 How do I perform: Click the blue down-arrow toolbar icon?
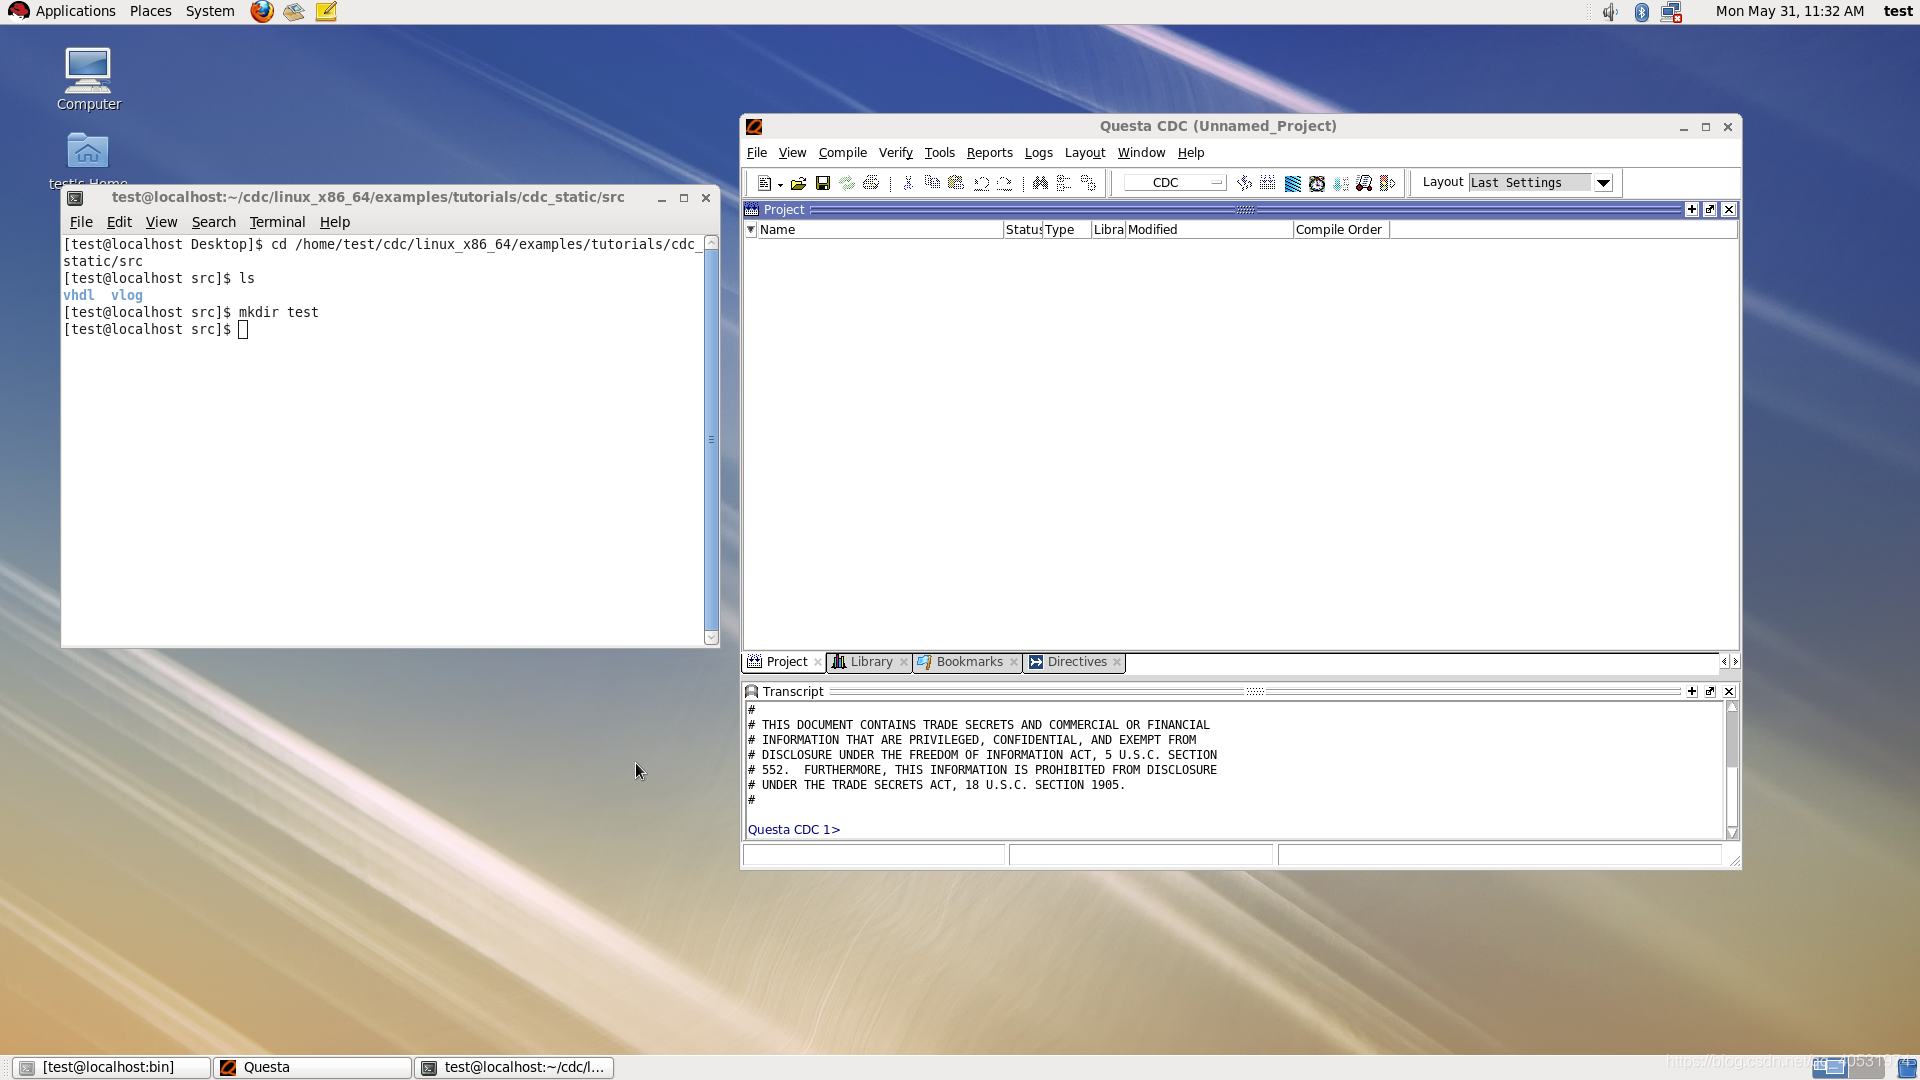tap(1341, 183)
